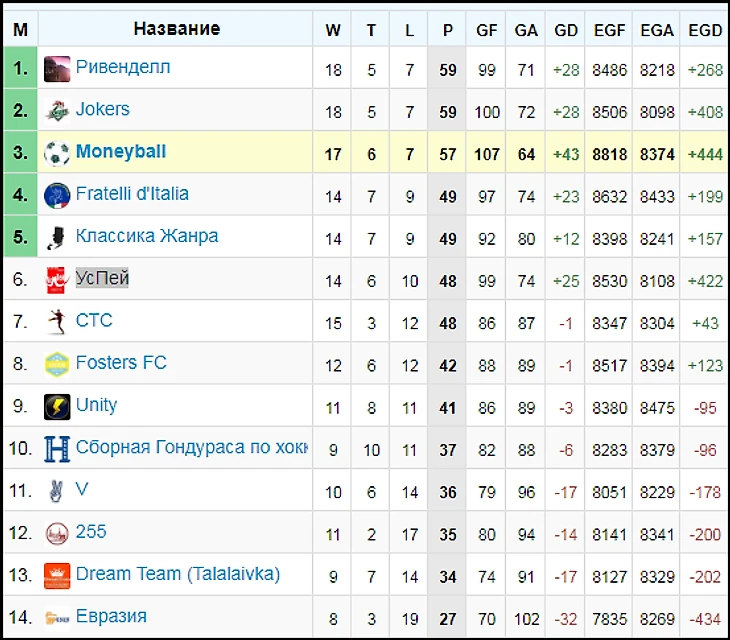
Task: Click the W wins column header
Action: coord(333,30)
